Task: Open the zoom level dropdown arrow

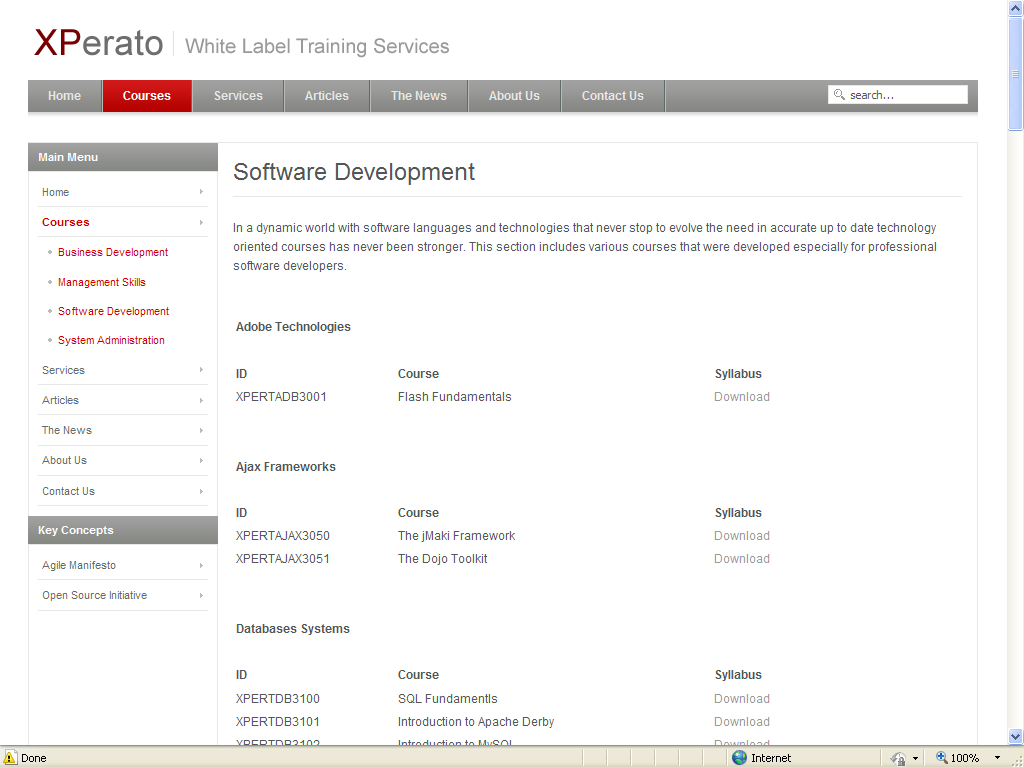Action: 997,758
